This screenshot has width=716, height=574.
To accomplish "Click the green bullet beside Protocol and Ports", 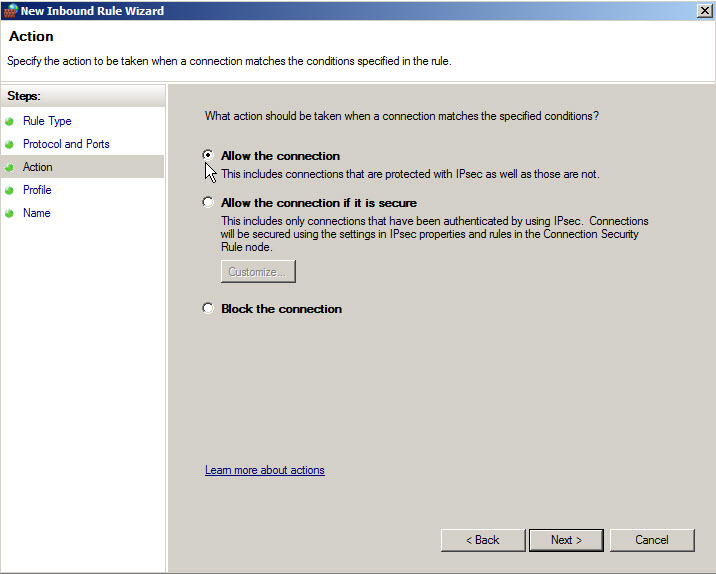I will 11,144.
